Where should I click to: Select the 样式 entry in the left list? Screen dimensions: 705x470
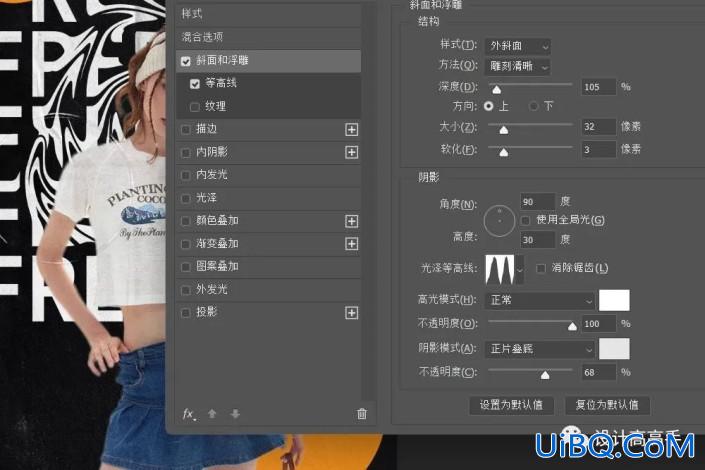tap(269, 14)
